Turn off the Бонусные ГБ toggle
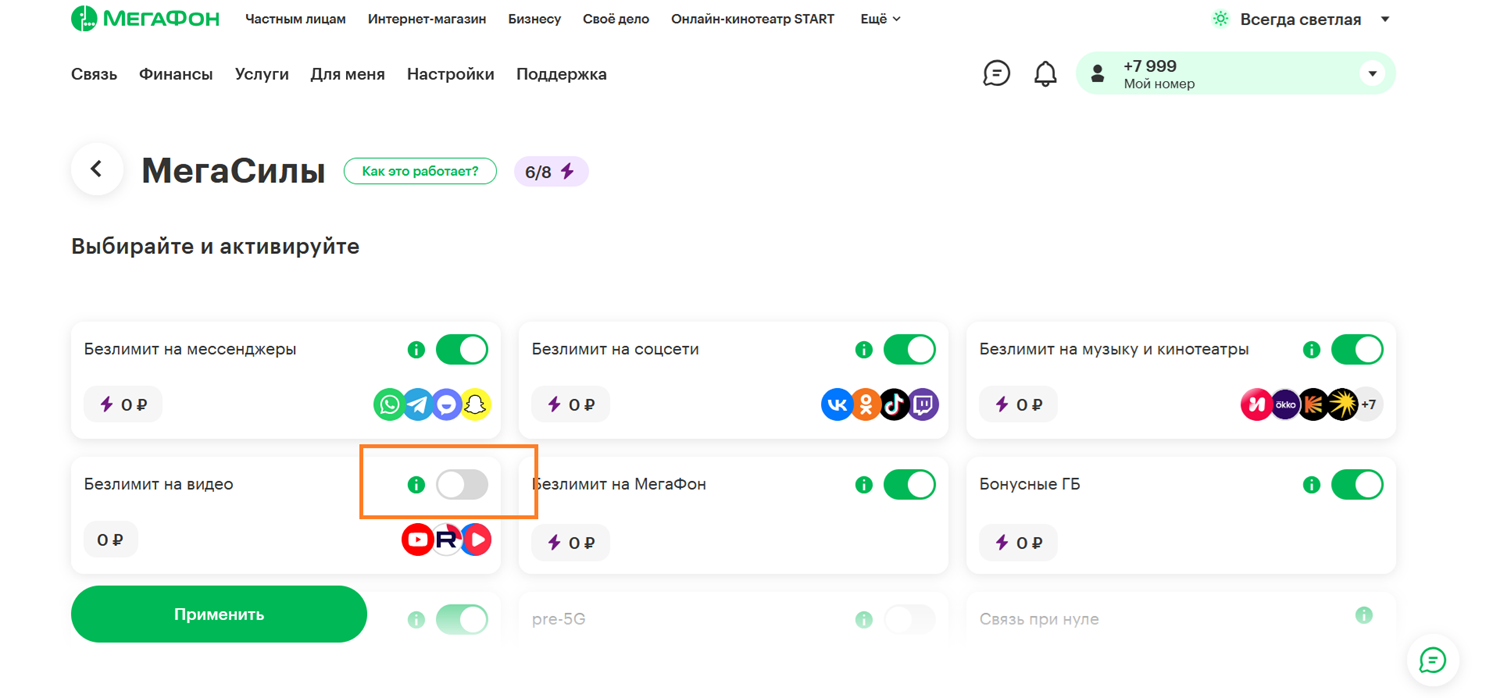The height and width of the screenshot is (698, 1500). click(1357, 485)
